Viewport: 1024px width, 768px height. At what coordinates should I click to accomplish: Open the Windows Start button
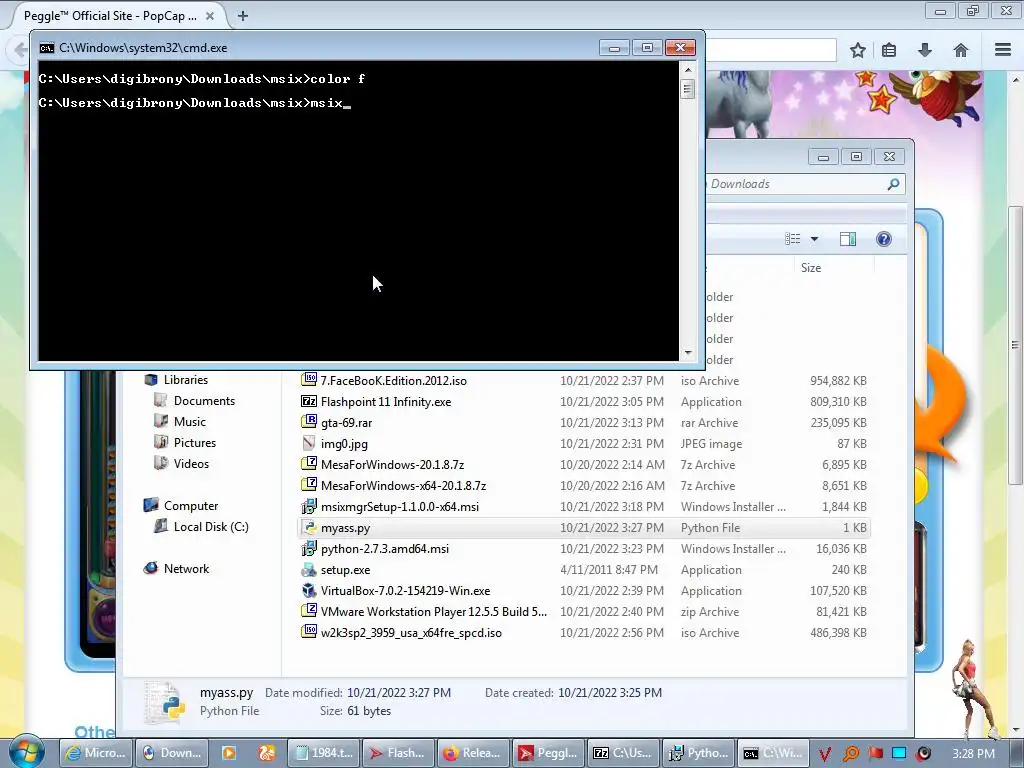[x=26, y=751]
